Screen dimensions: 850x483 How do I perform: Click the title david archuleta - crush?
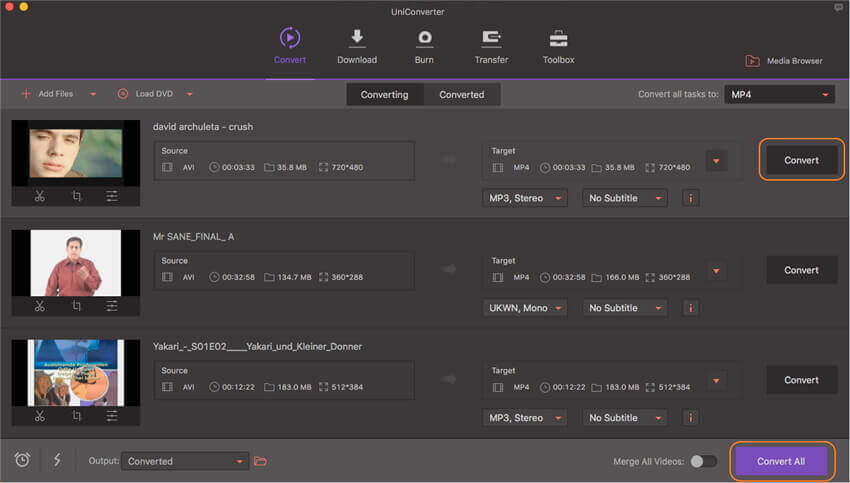pos(203,126)
